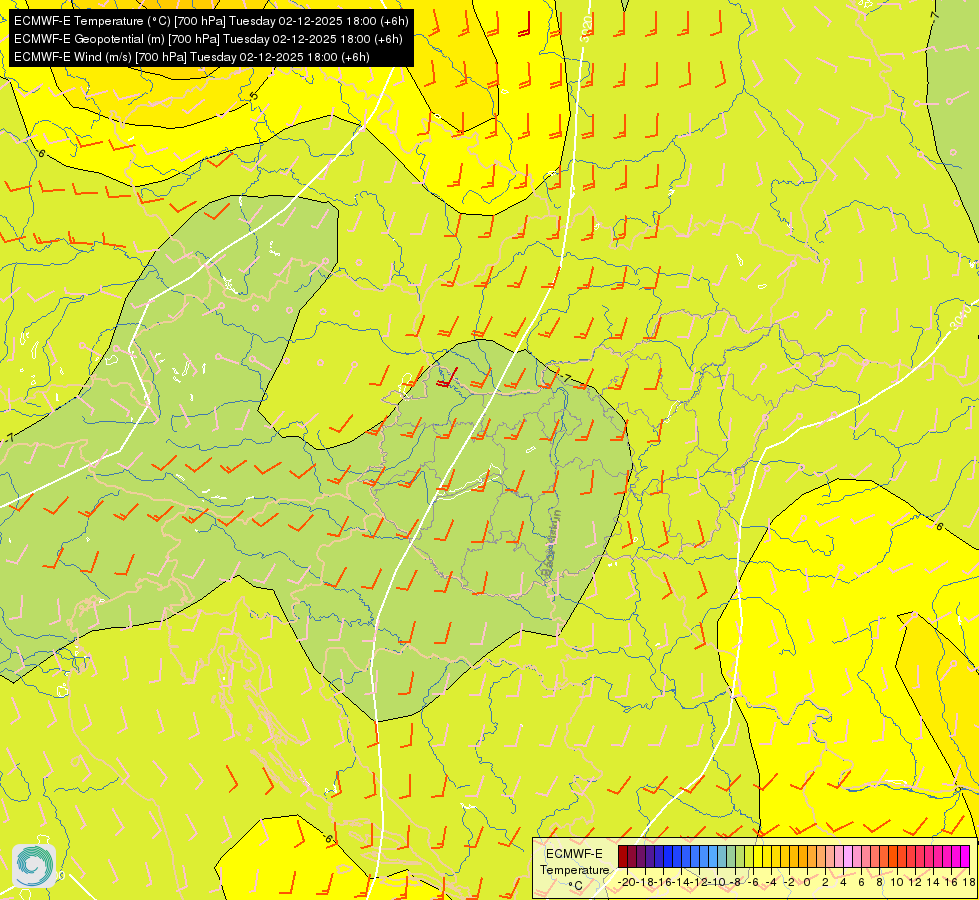Click the 0 value on the legend scale
This screenshot has width=979, height=900.
[x=807, y=882]
